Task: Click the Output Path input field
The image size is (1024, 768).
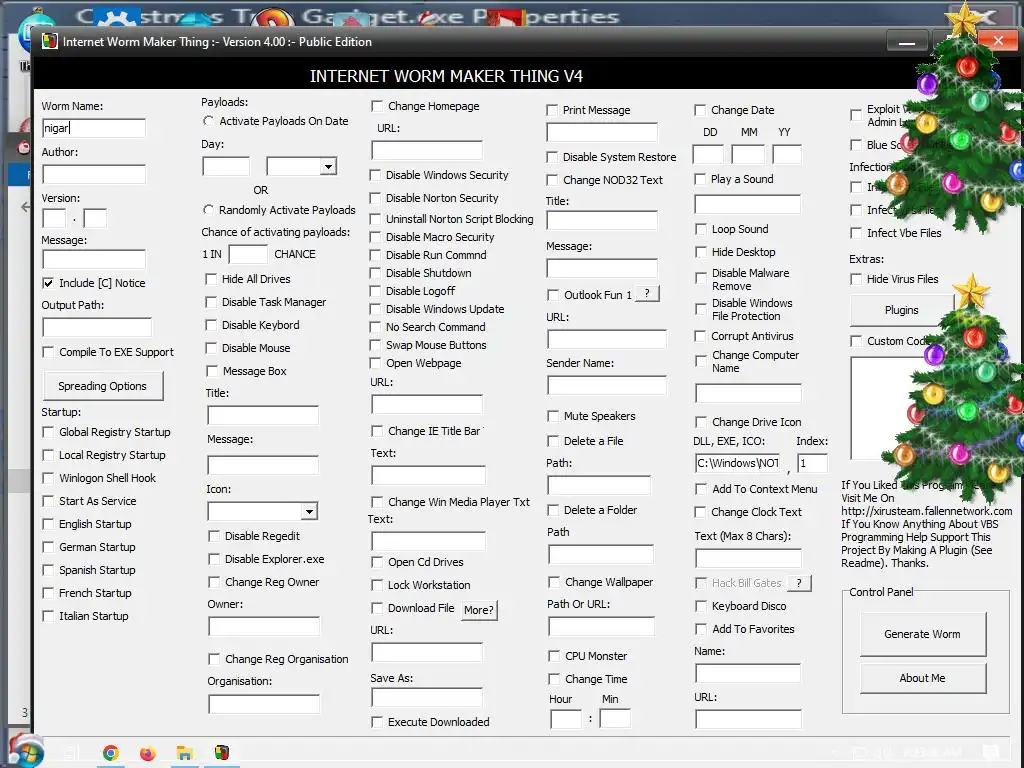Action: [x=97, y=327]
